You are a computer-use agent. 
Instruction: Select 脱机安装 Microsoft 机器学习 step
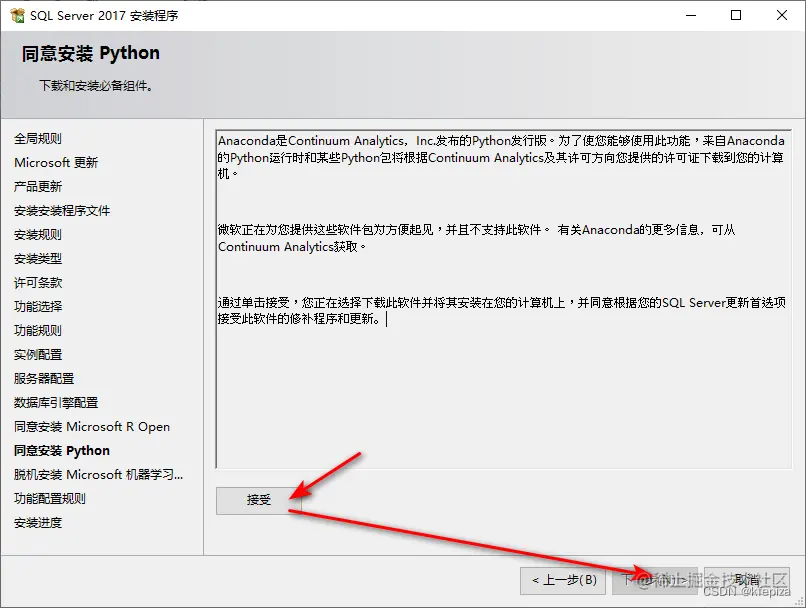tap(98, 474)
